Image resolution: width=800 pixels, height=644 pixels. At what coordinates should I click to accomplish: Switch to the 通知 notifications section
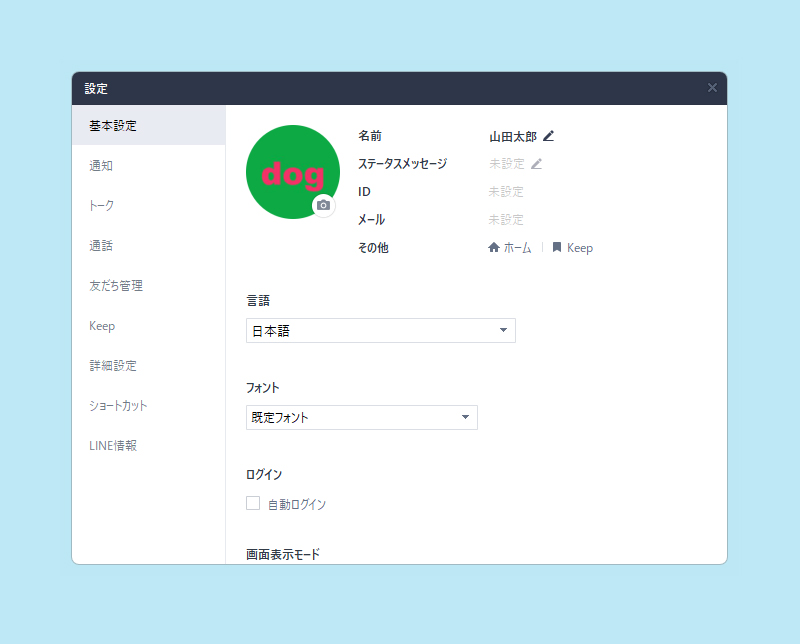click(100, 165)
